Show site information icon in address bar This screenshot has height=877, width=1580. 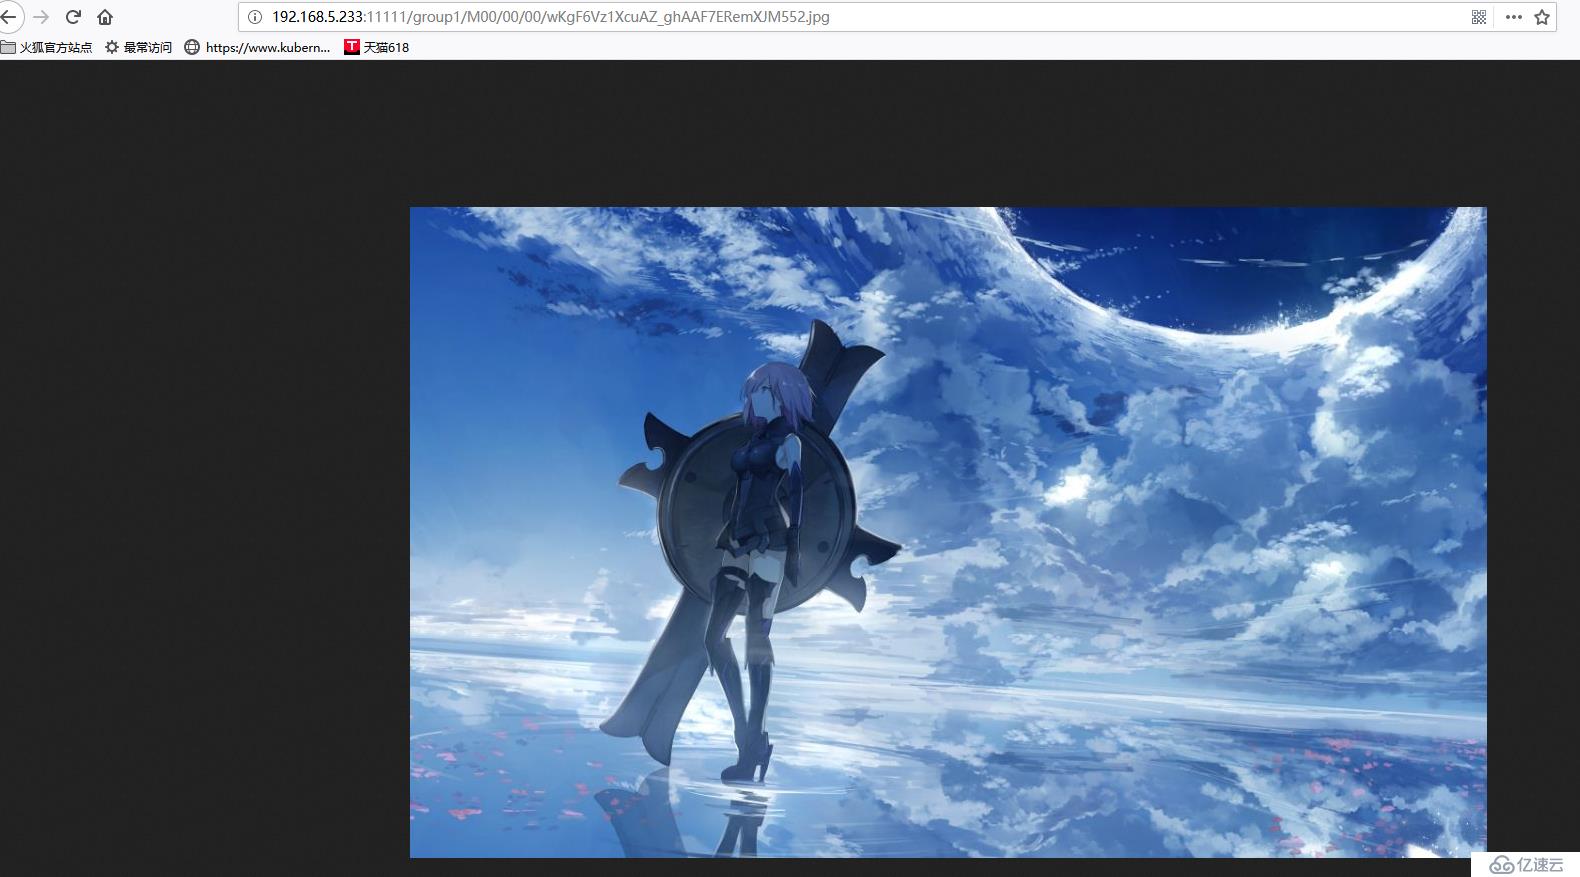254,17
